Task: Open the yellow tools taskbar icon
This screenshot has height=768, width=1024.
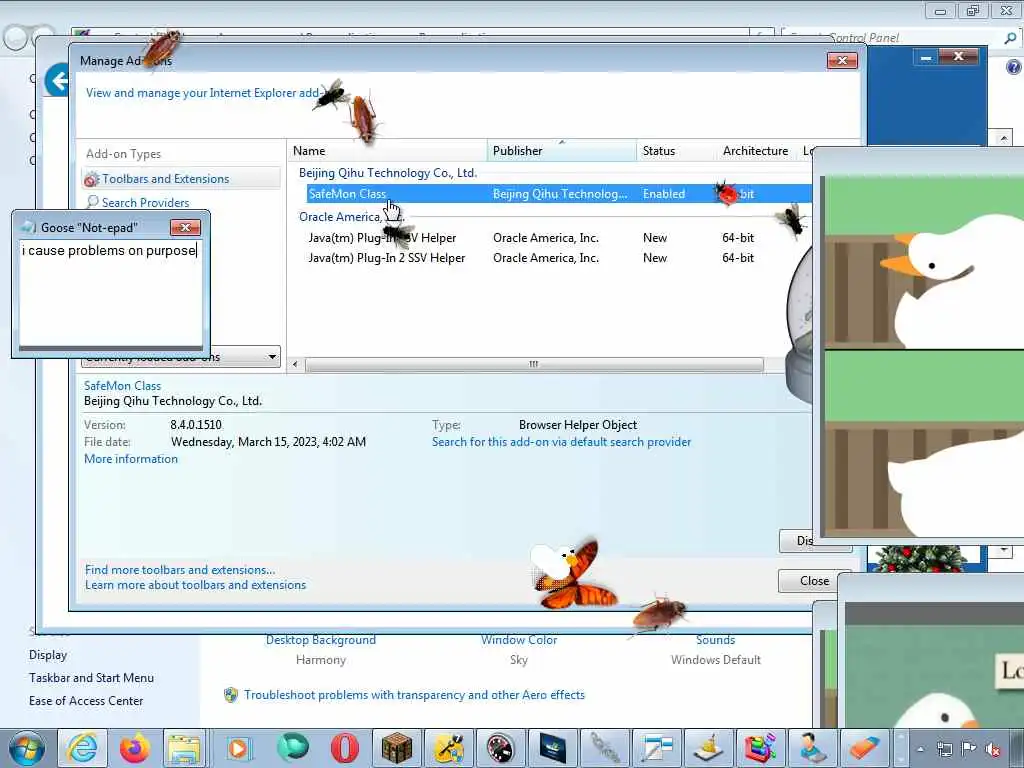Action: click(449, 748)
